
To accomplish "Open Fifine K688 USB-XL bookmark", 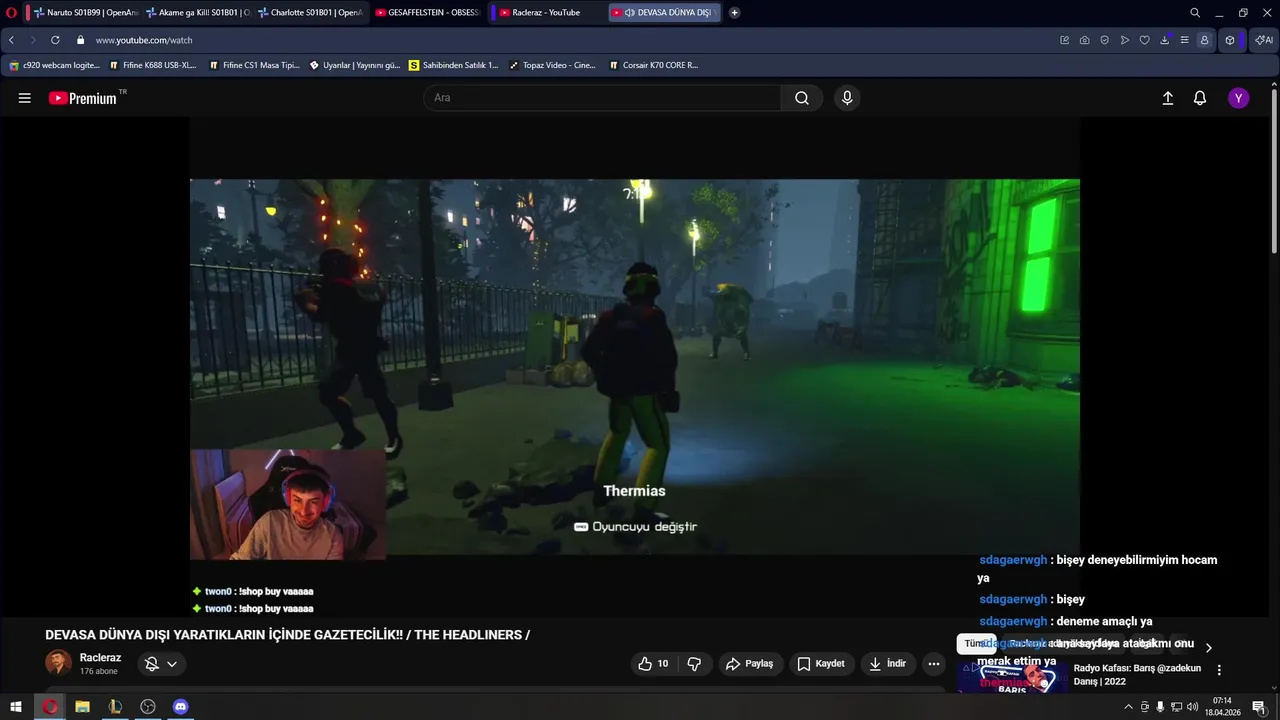I will (153, 65).
